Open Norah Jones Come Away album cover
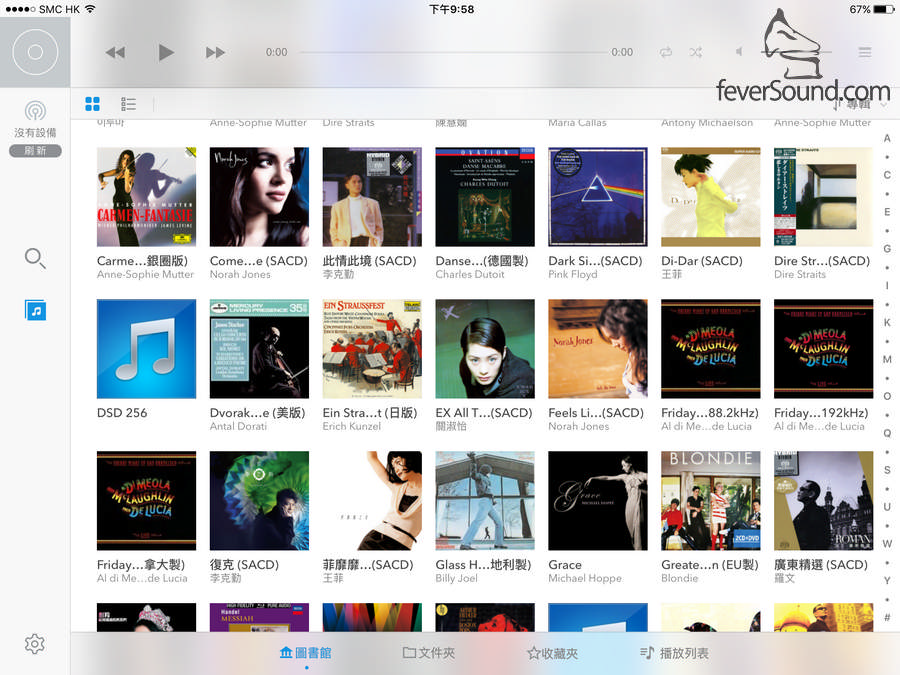 259,197
